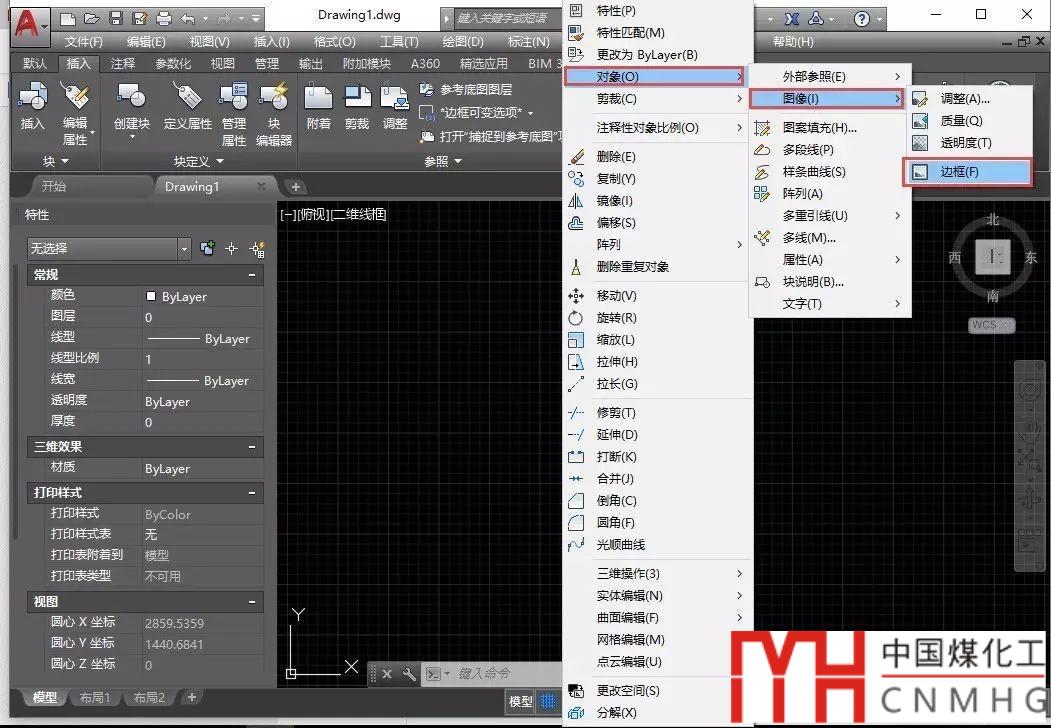Click the command line input field
Image resolution: width=1051 pixels, height=728 pixels.
coord(500,674)
